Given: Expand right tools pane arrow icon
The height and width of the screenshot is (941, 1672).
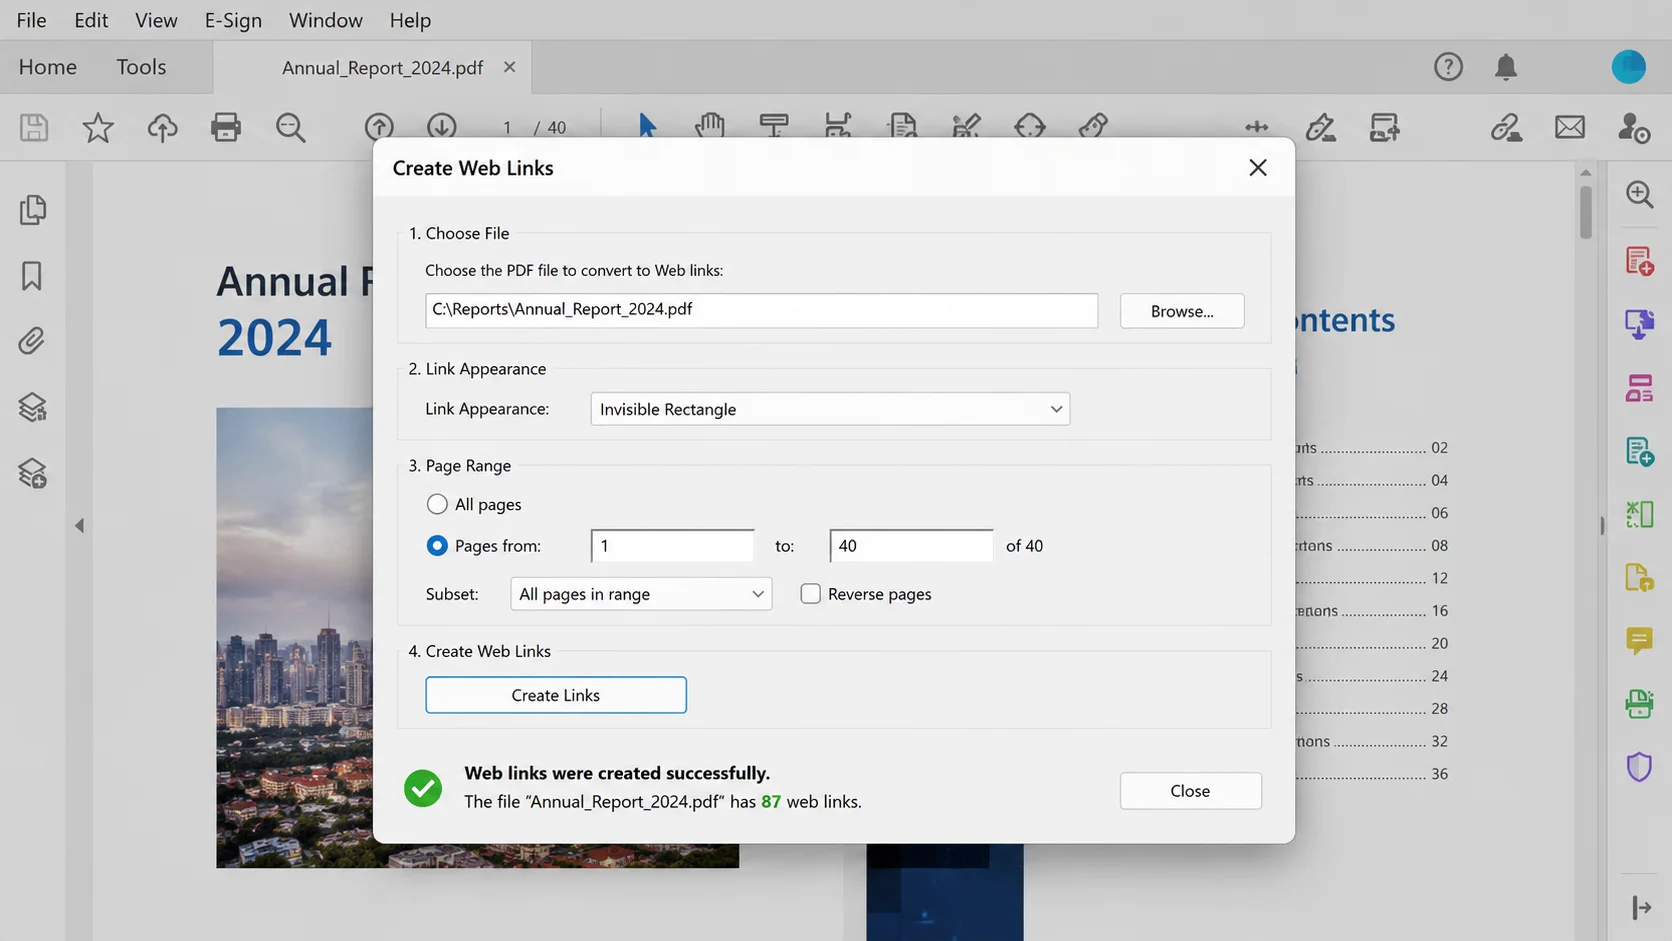Looking at the screenshot, I should 1641,907.
